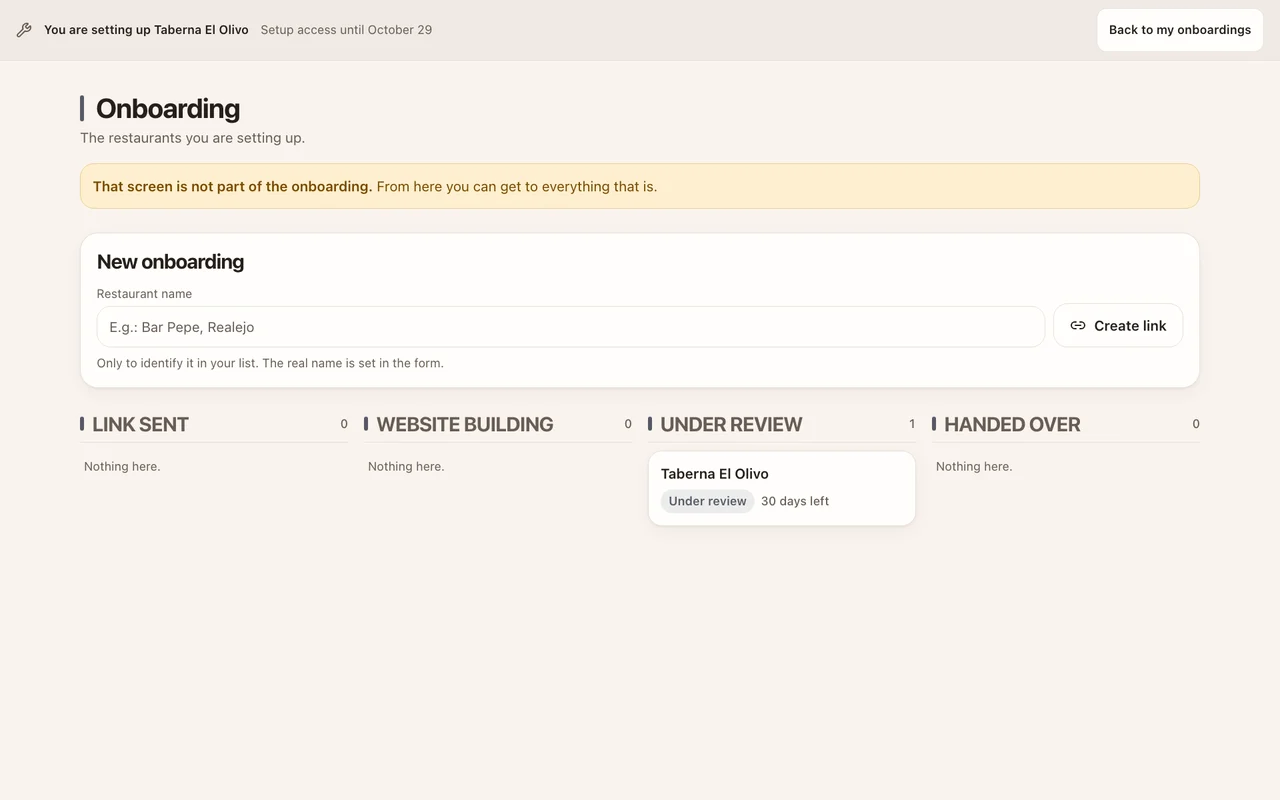
Task: Click "You are setting up Taberna El Olivo"
Action: tap(146, 30)
